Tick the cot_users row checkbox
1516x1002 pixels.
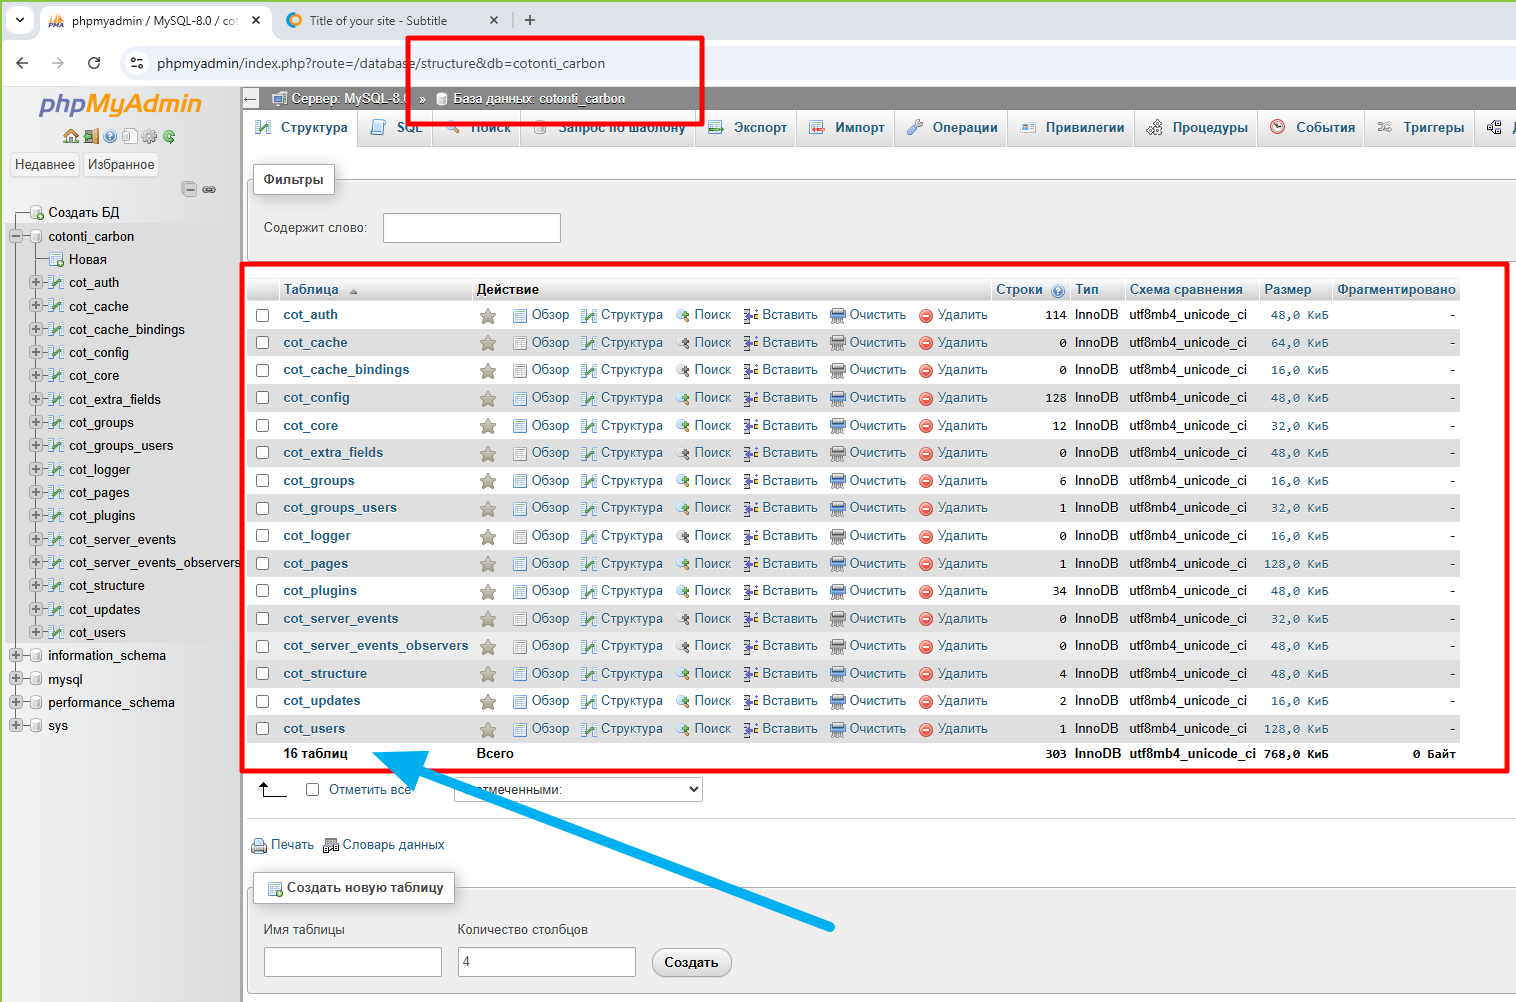pyautogui.click(x=263, y=729)
